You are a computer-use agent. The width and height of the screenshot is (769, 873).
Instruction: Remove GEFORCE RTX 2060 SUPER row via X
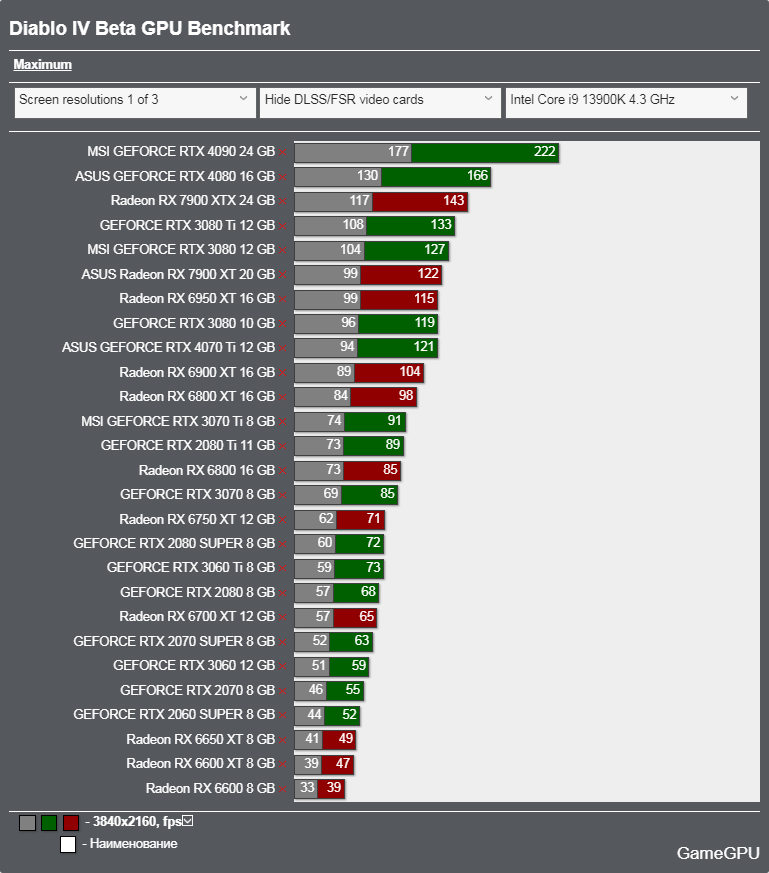pos(283,716)
